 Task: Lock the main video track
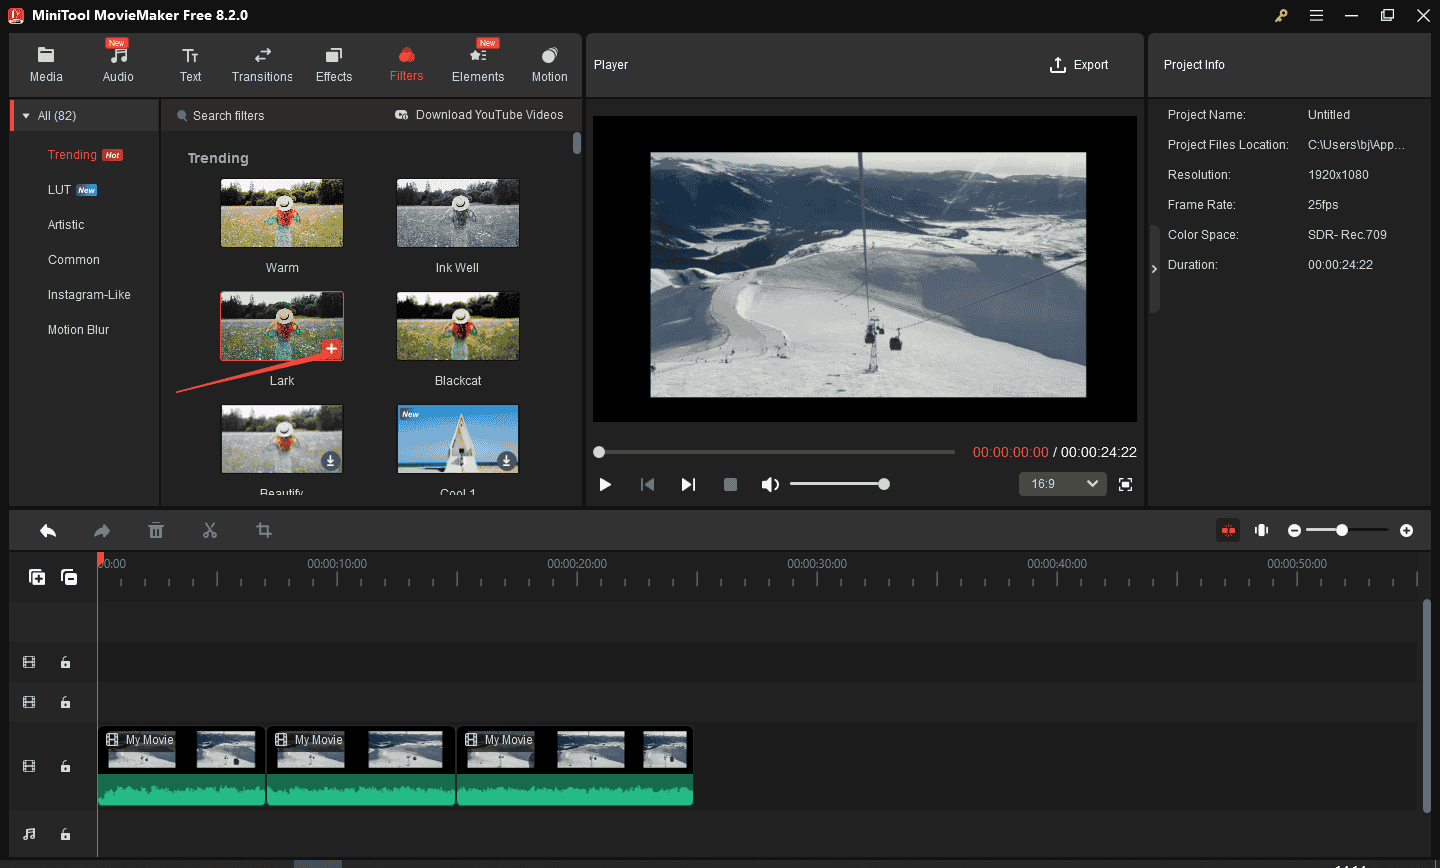[65, 766]
